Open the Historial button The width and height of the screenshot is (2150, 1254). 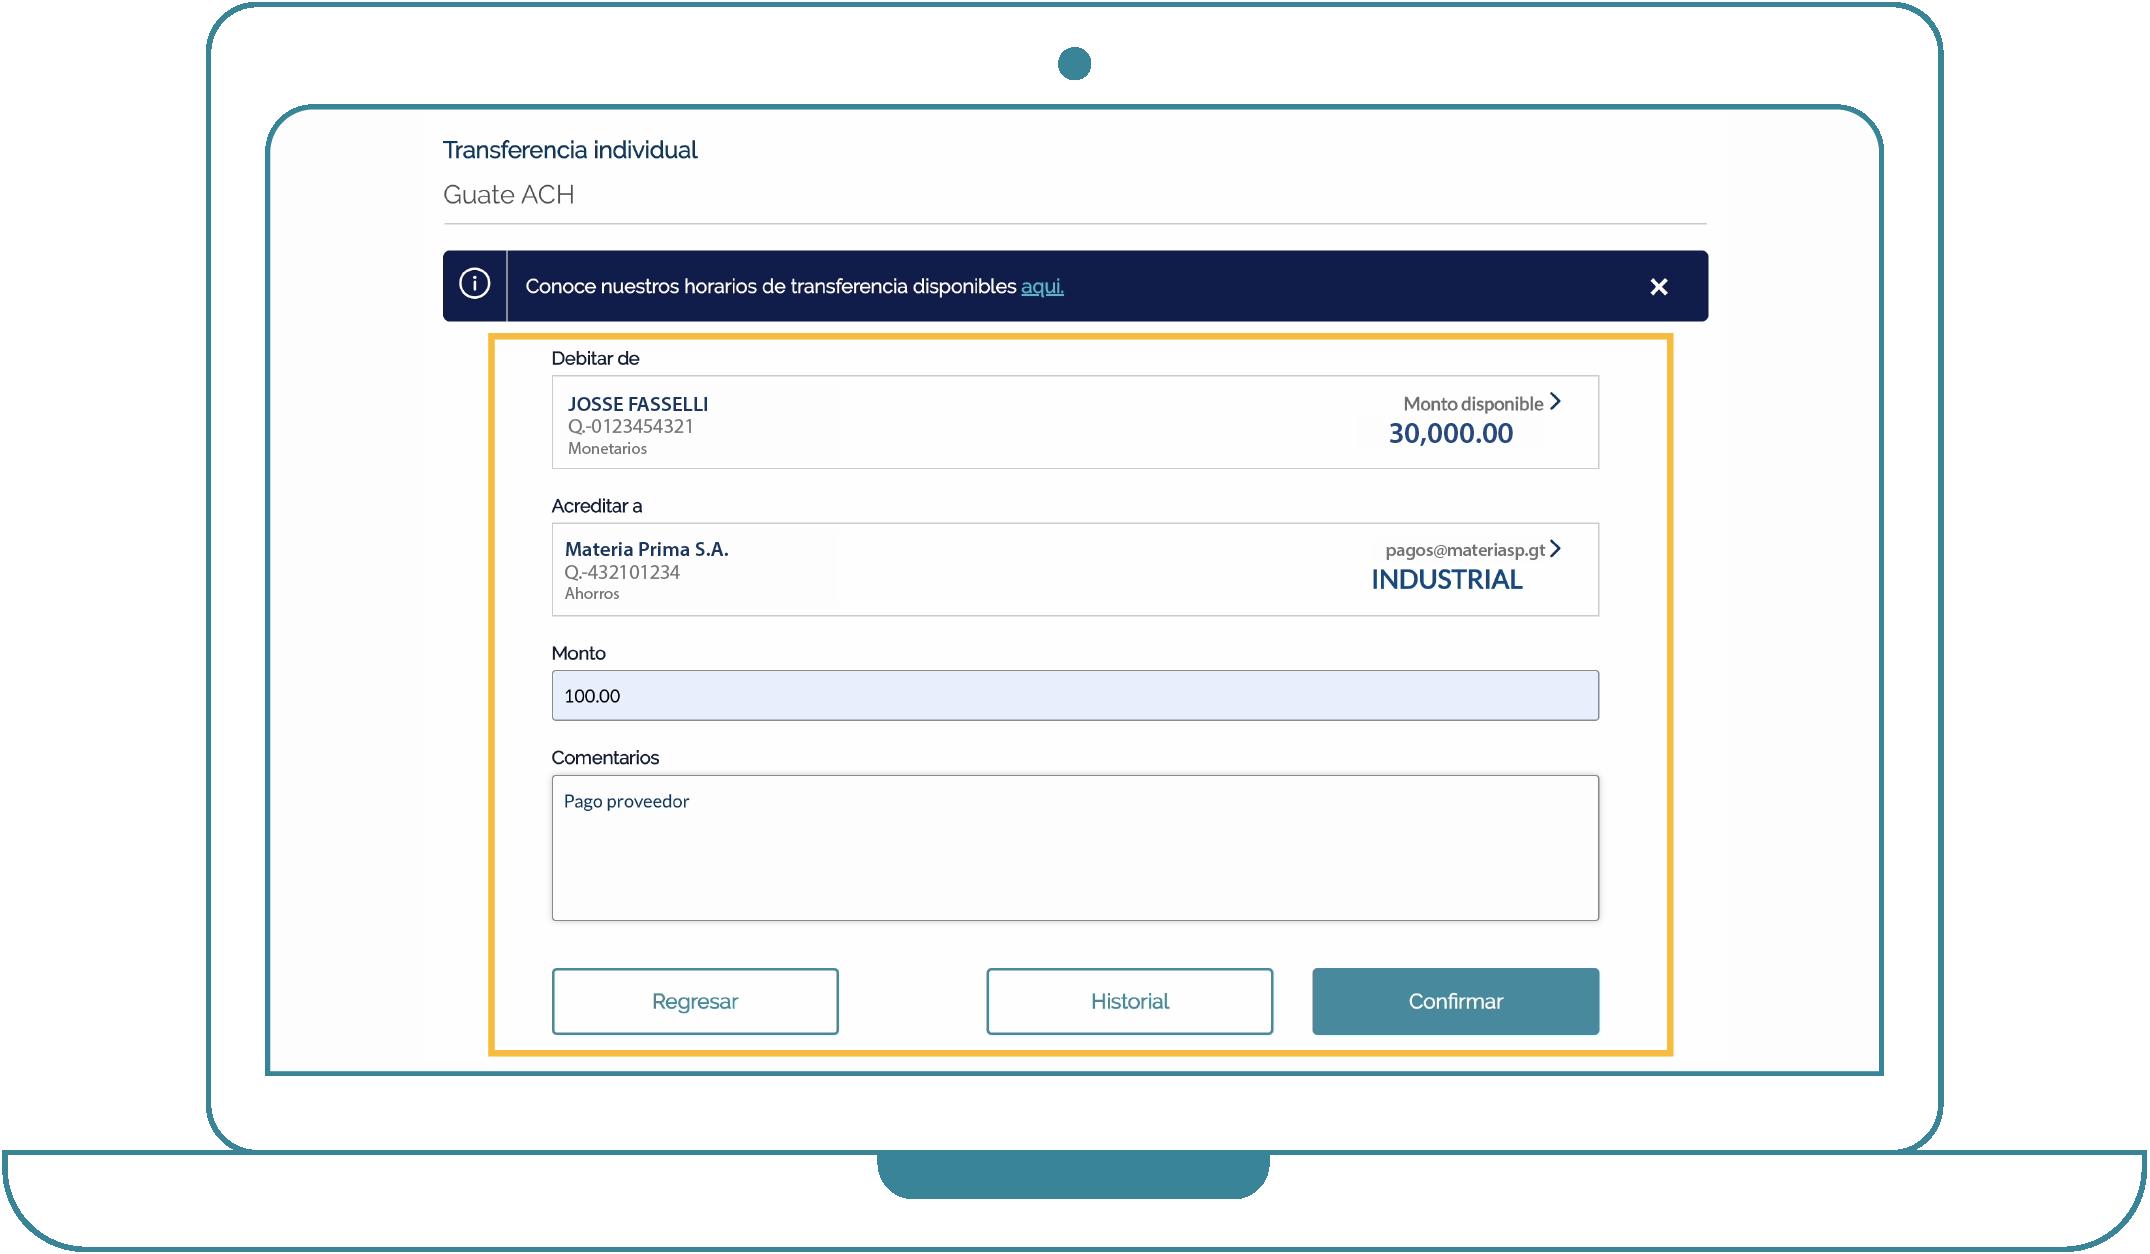pos(1129,1001)
